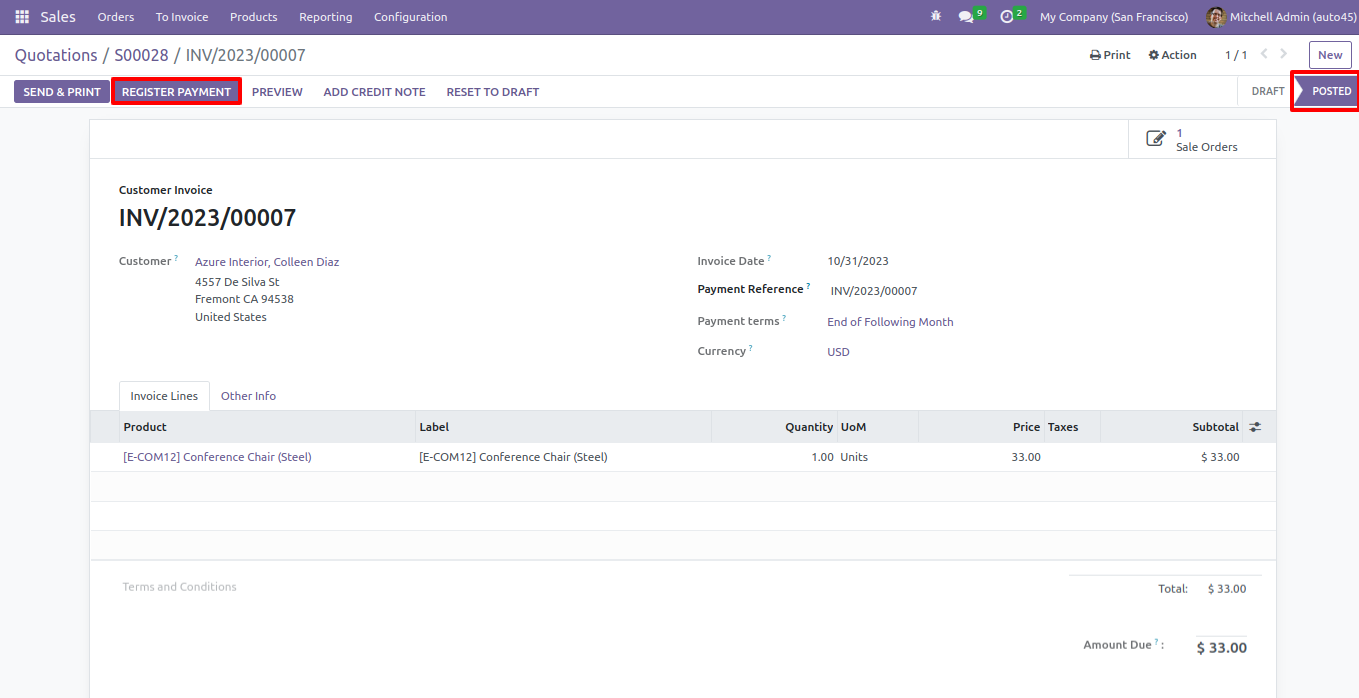Click the Sale Orders edit icon

click(1156, 139)
